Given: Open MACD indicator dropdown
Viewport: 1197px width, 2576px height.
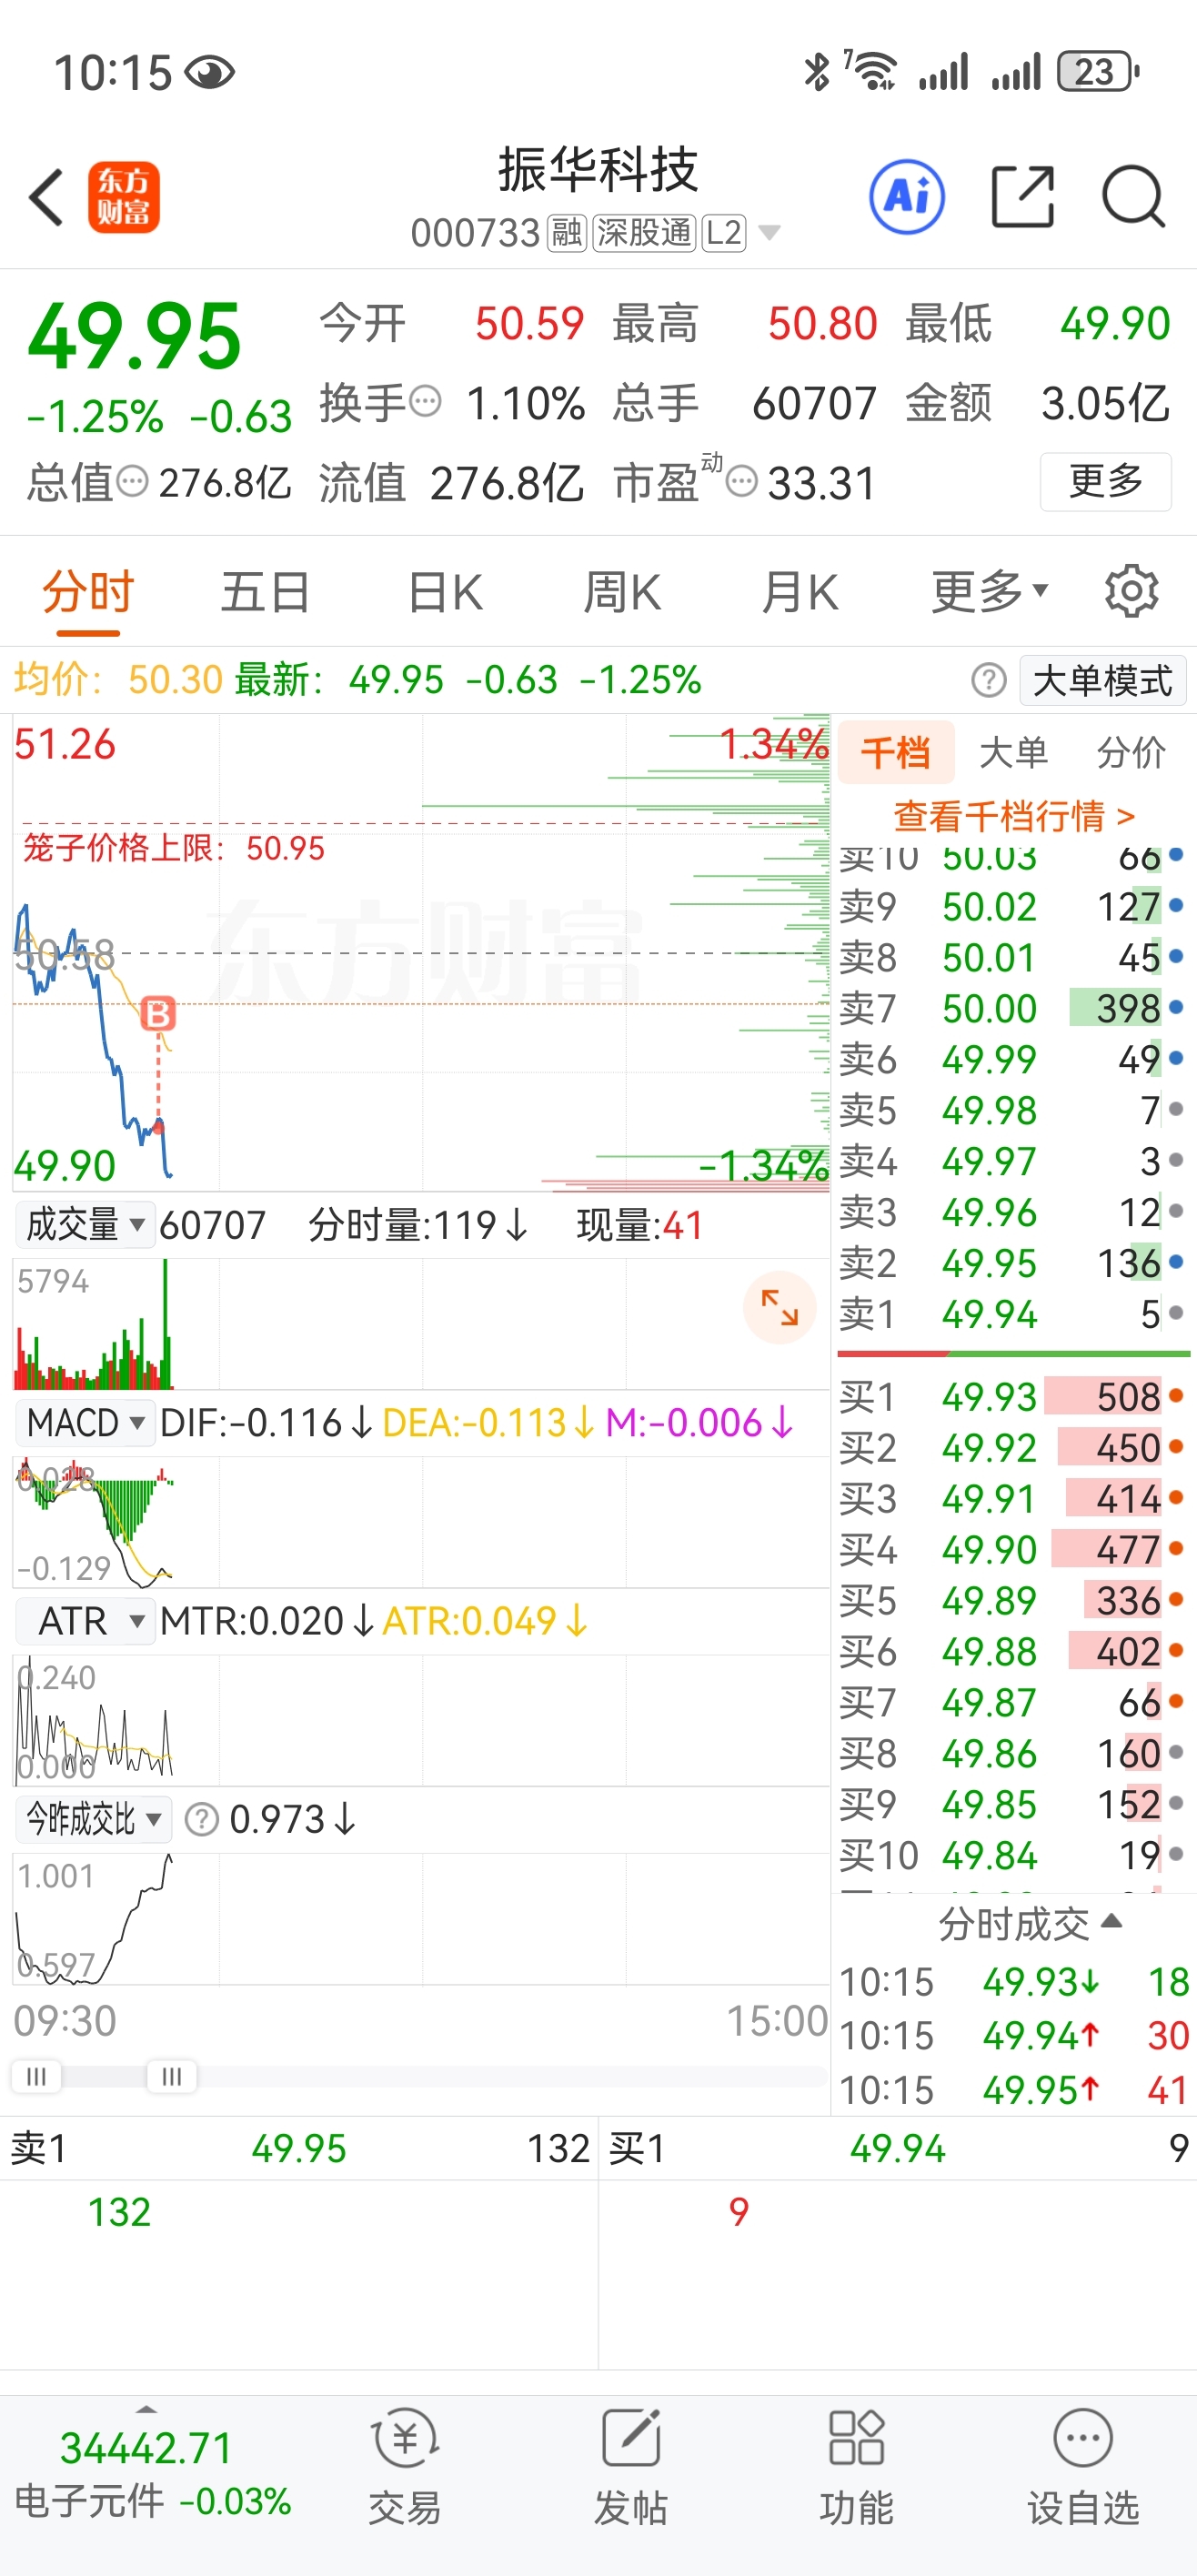Looking at the screenshot, I should click(x=85, y=1422).
